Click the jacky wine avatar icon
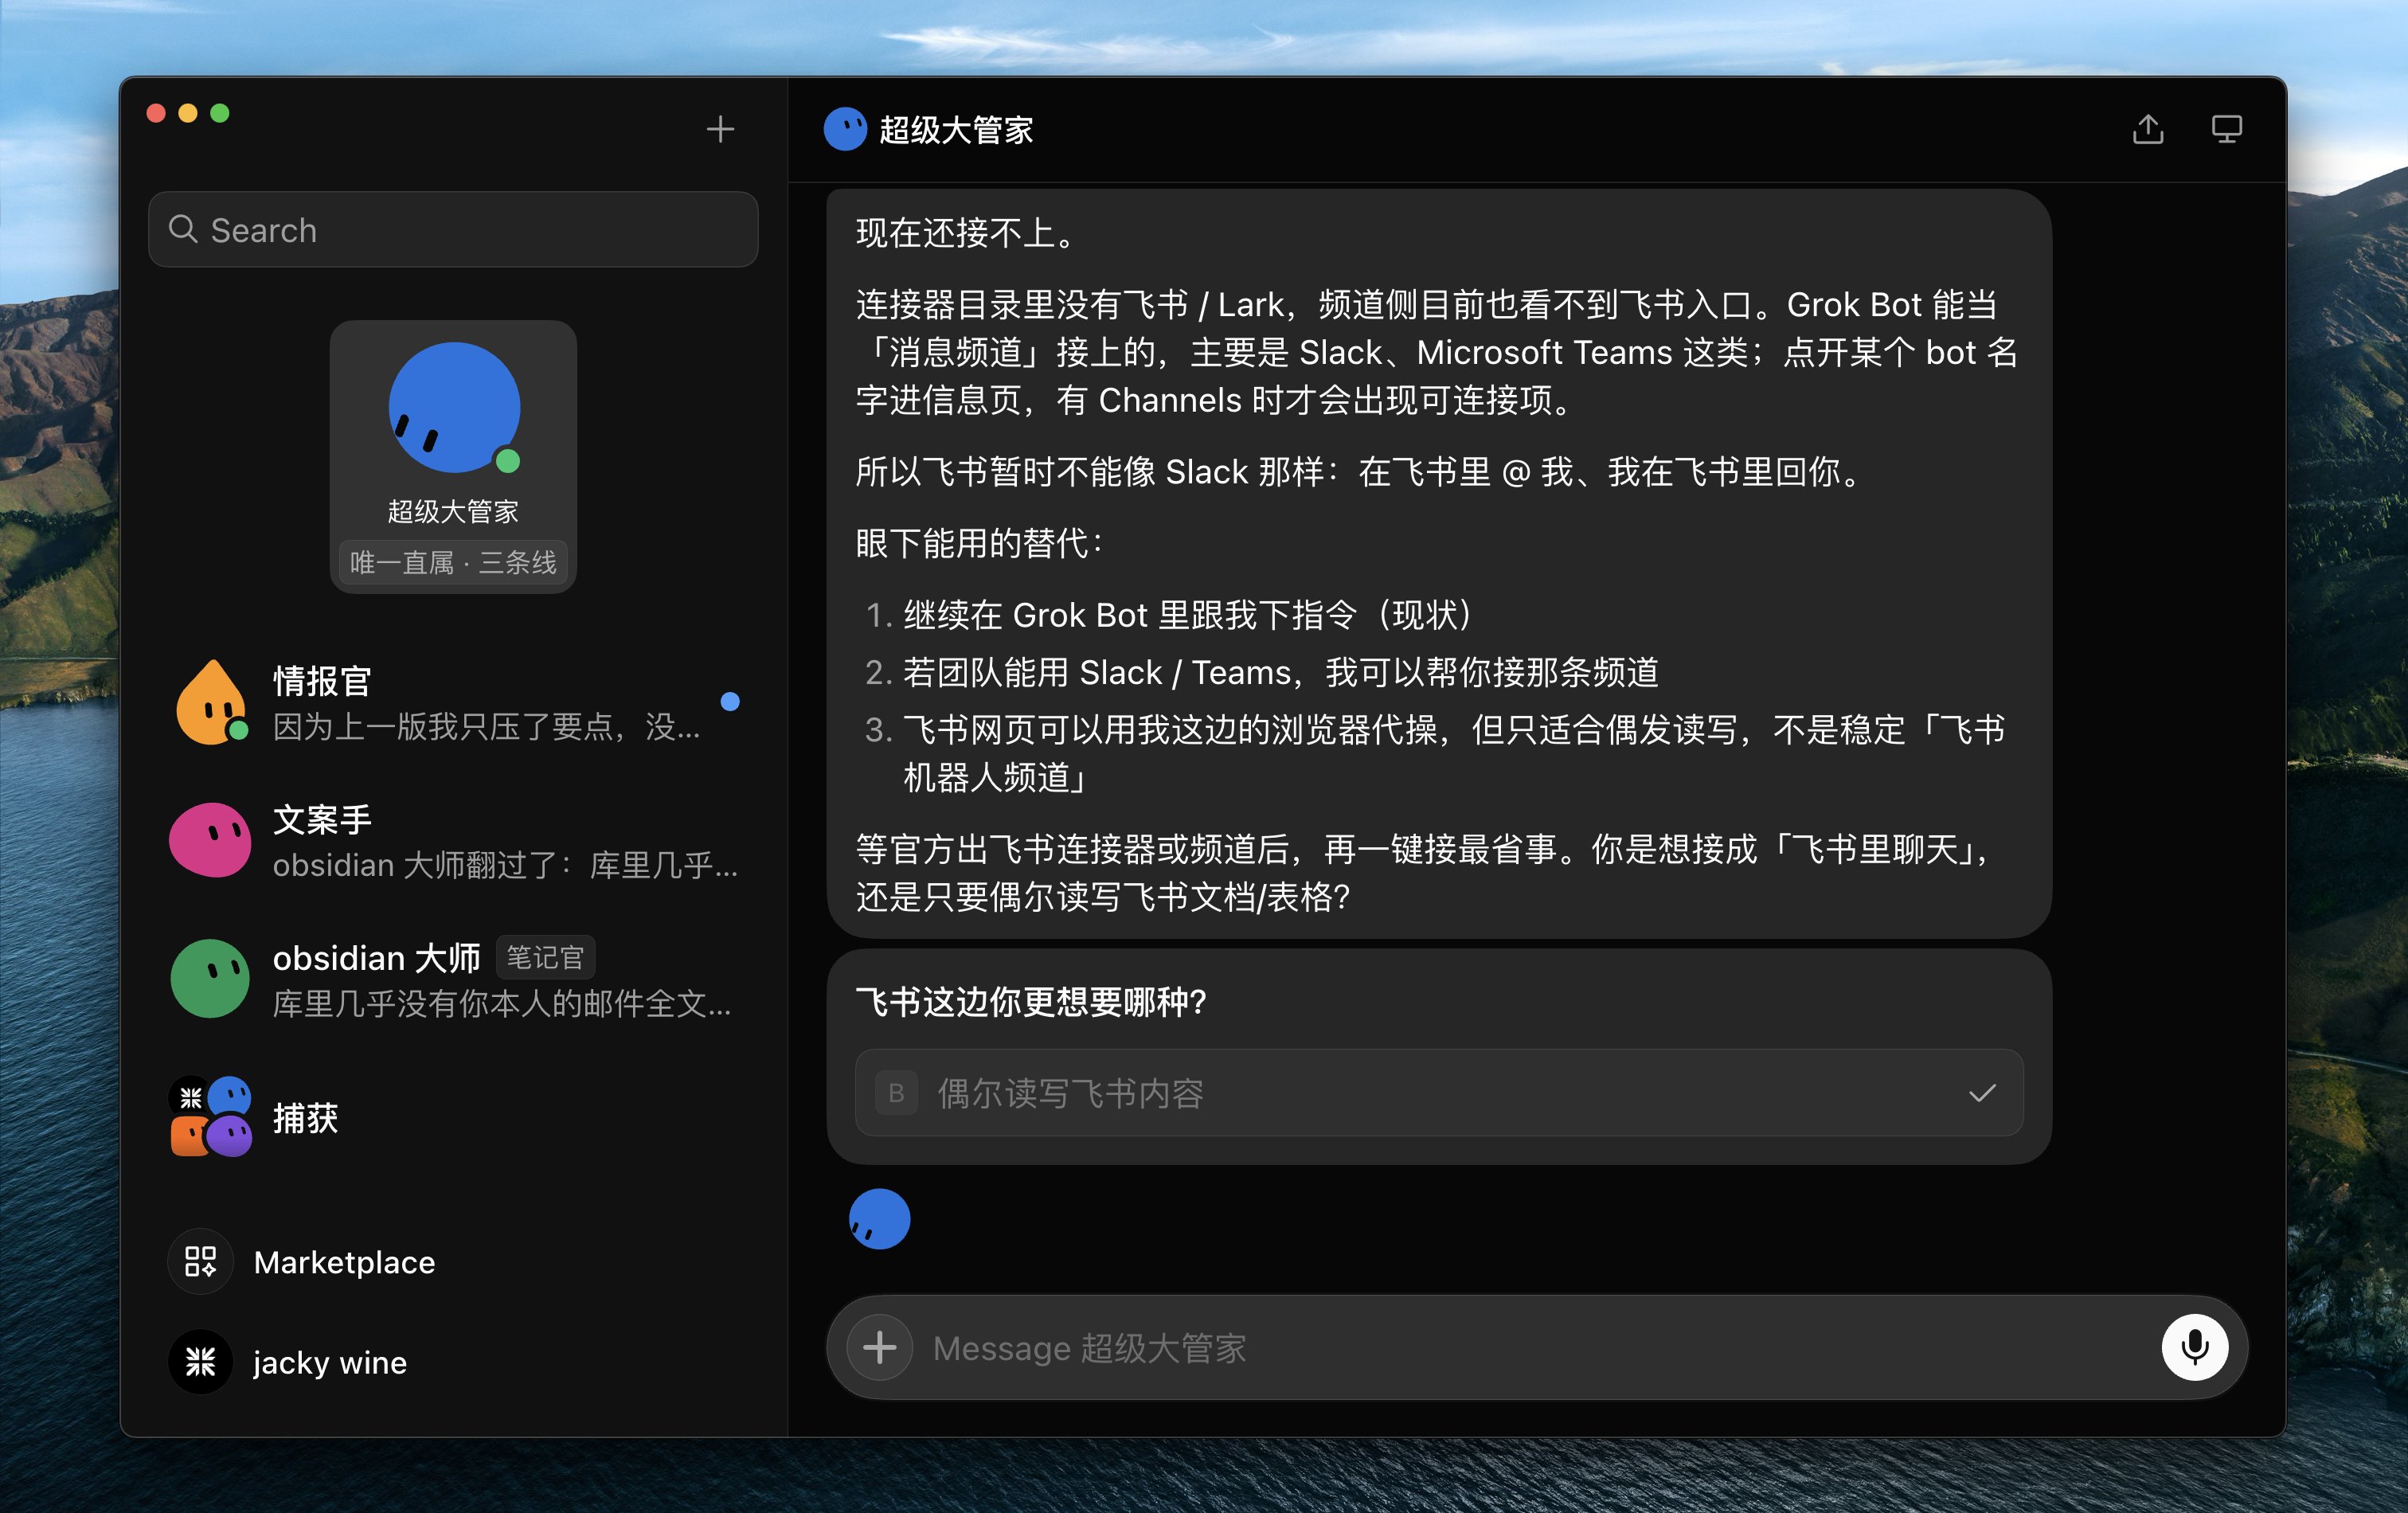 point(200,1362)
